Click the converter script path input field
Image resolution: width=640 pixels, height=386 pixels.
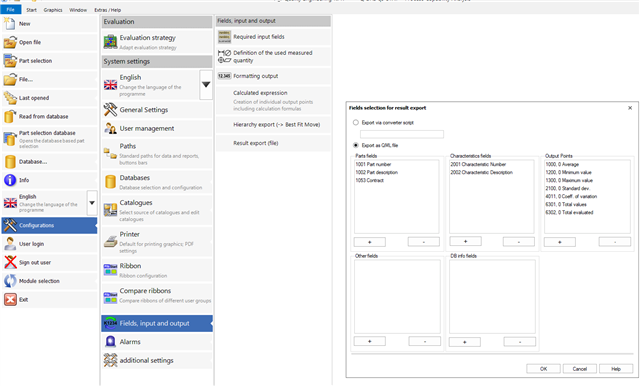coord(402,134)
